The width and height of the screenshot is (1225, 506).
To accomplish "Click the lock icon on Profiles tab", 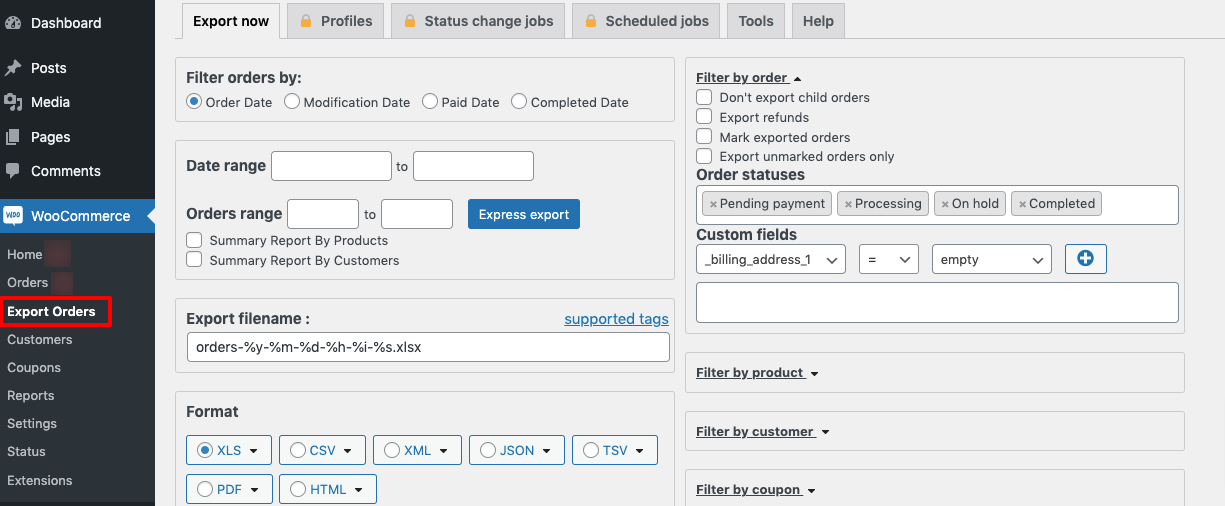I will click(307, 21).
